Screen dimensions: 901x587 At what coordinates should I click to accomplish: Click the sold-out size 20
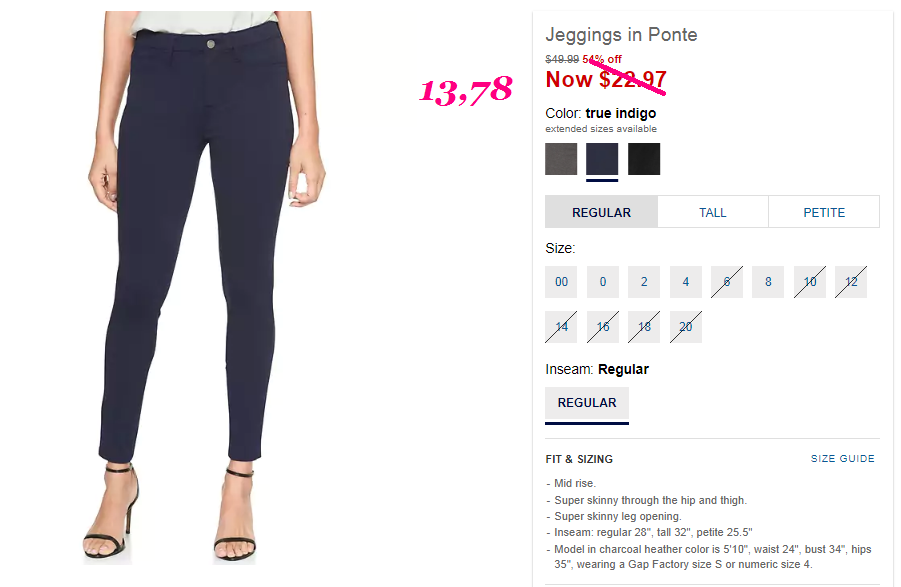(686, 327)
